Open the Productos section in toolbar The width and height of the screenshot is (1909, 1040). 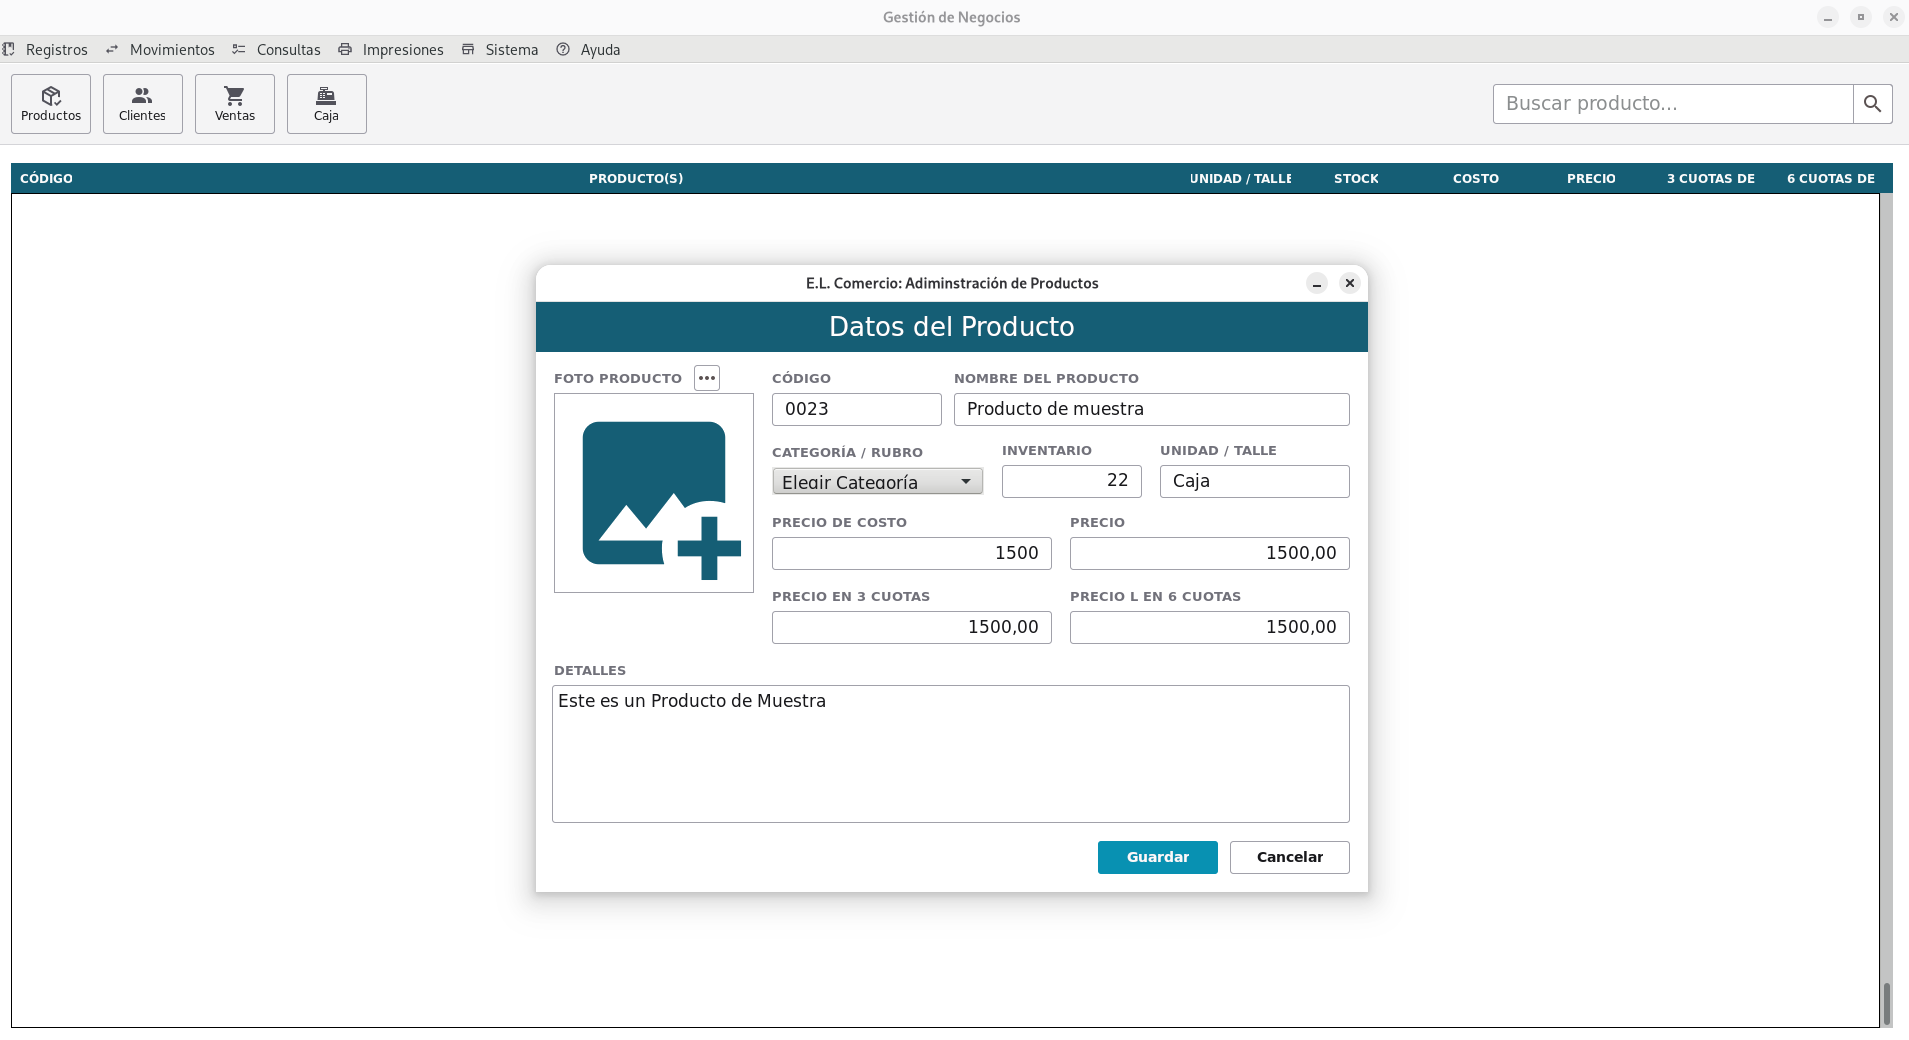click(51, 104)
